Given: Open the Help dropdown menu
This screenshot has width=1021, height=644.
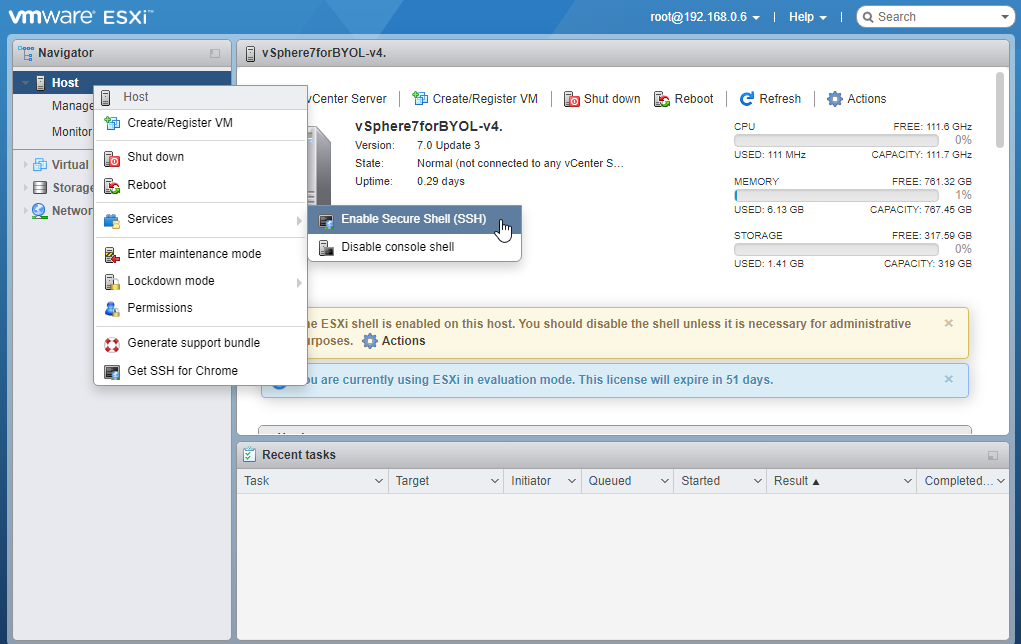Looking at the screenshot, I should coord(807,17).
